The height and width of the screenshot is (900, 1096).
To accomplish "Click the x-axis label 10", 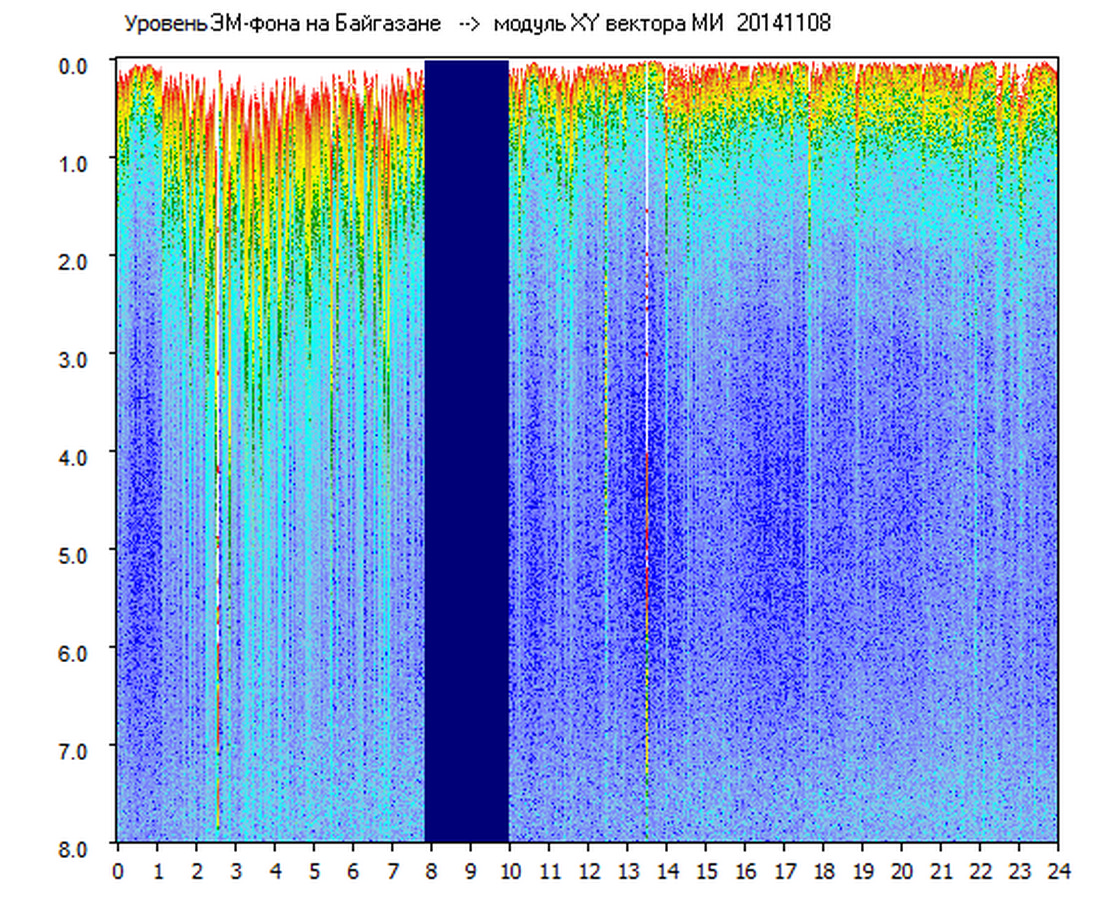I will coord(510,871).
